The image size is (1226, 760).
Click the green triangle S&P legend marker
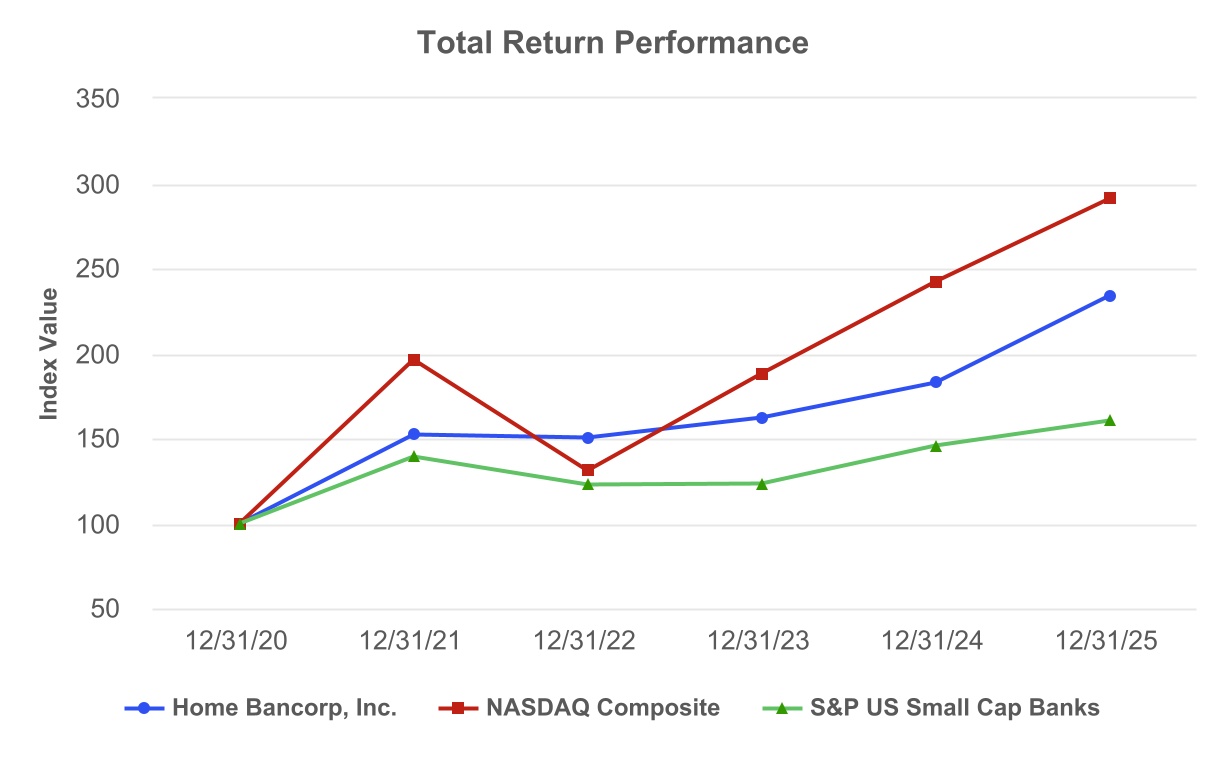(783, 708)
